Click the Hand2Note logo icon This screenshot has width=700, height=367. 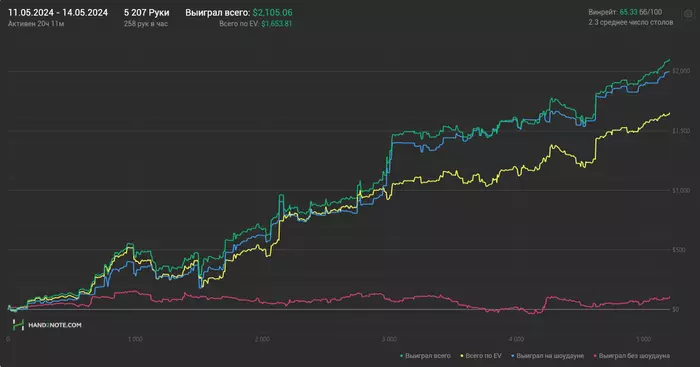tap(18, 325)
